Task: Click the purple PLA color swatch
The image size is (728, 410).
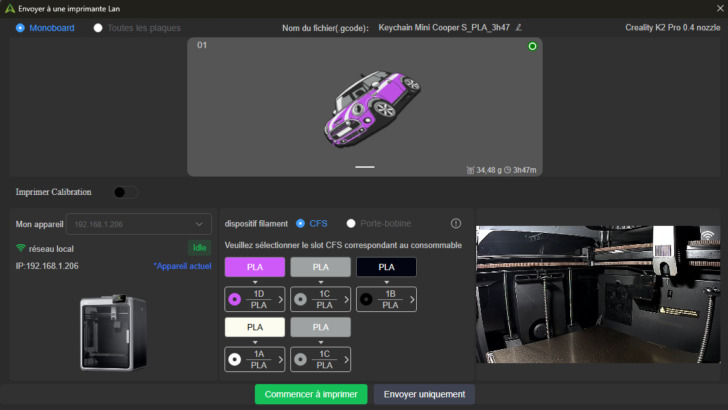Action: 255,267
